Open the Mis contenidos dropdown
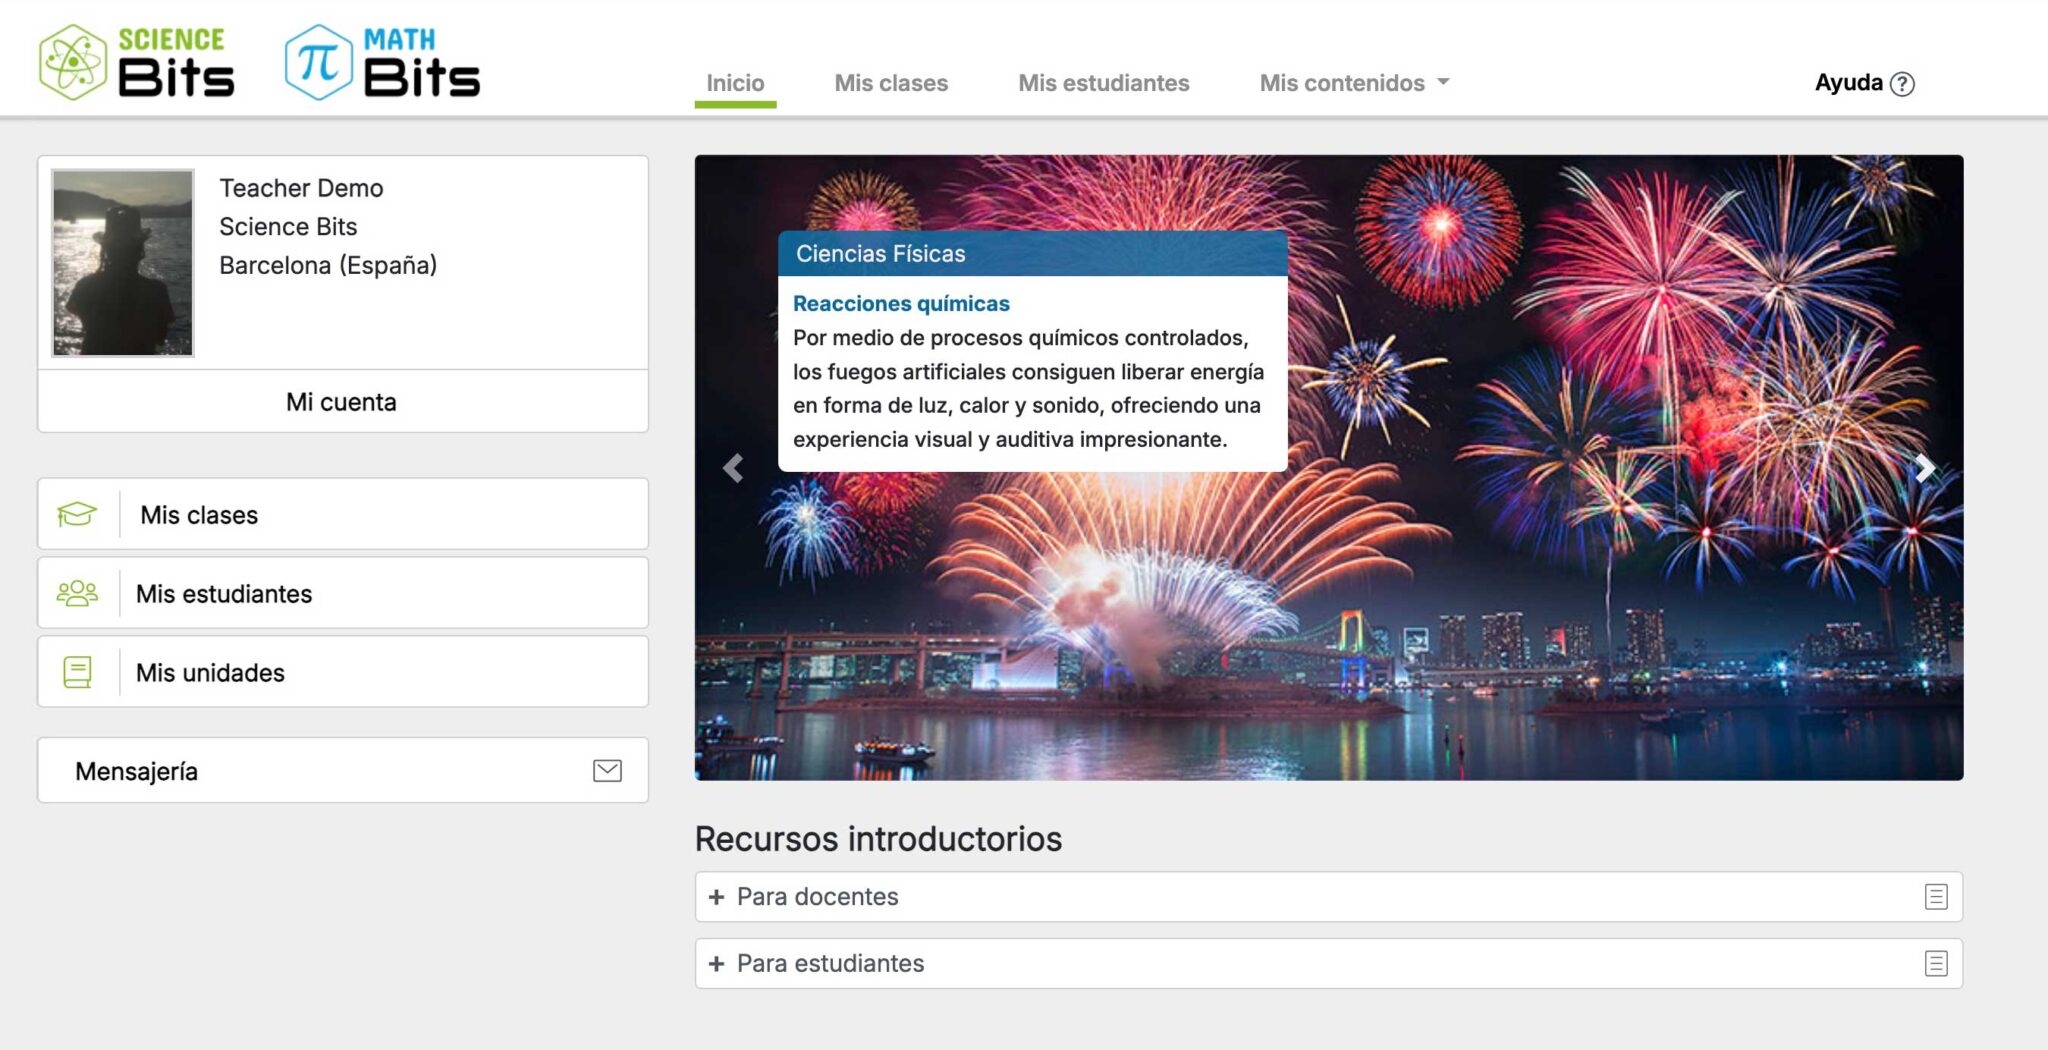2048x1050 pixels. (1352, 83)
